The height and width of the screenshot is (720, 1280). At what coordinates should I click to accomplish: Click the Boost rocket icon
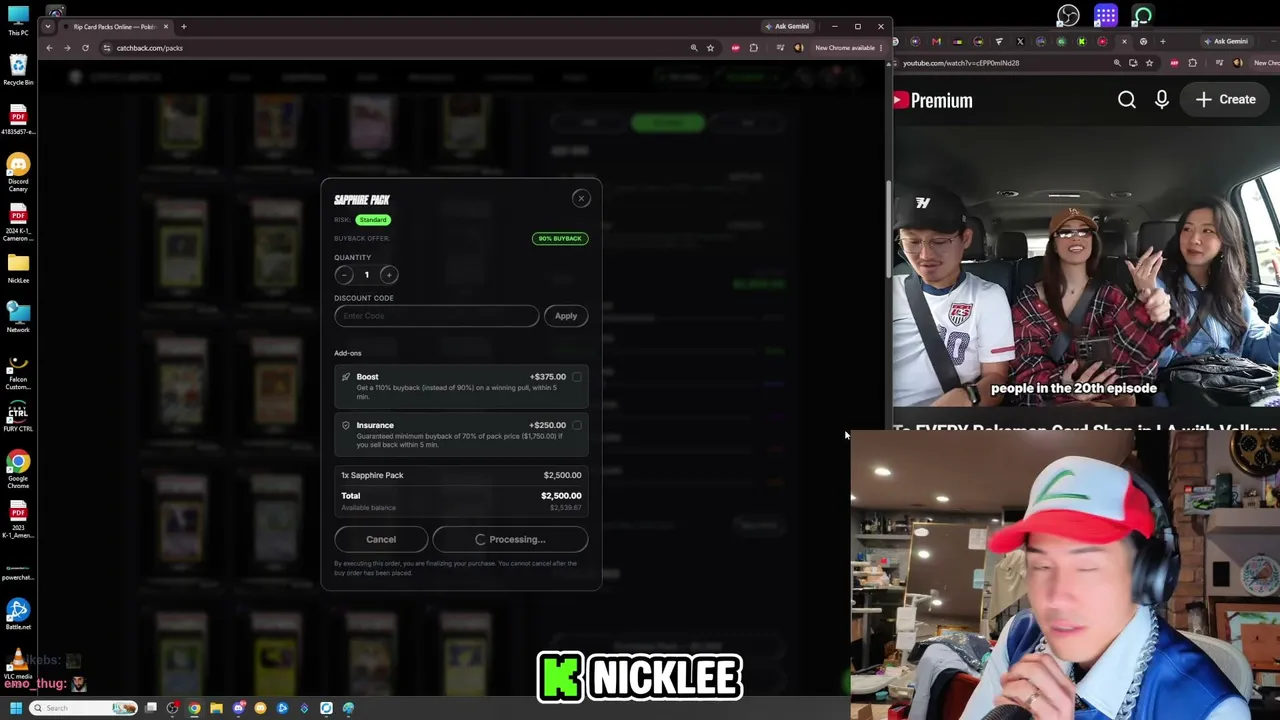point(346,377)
